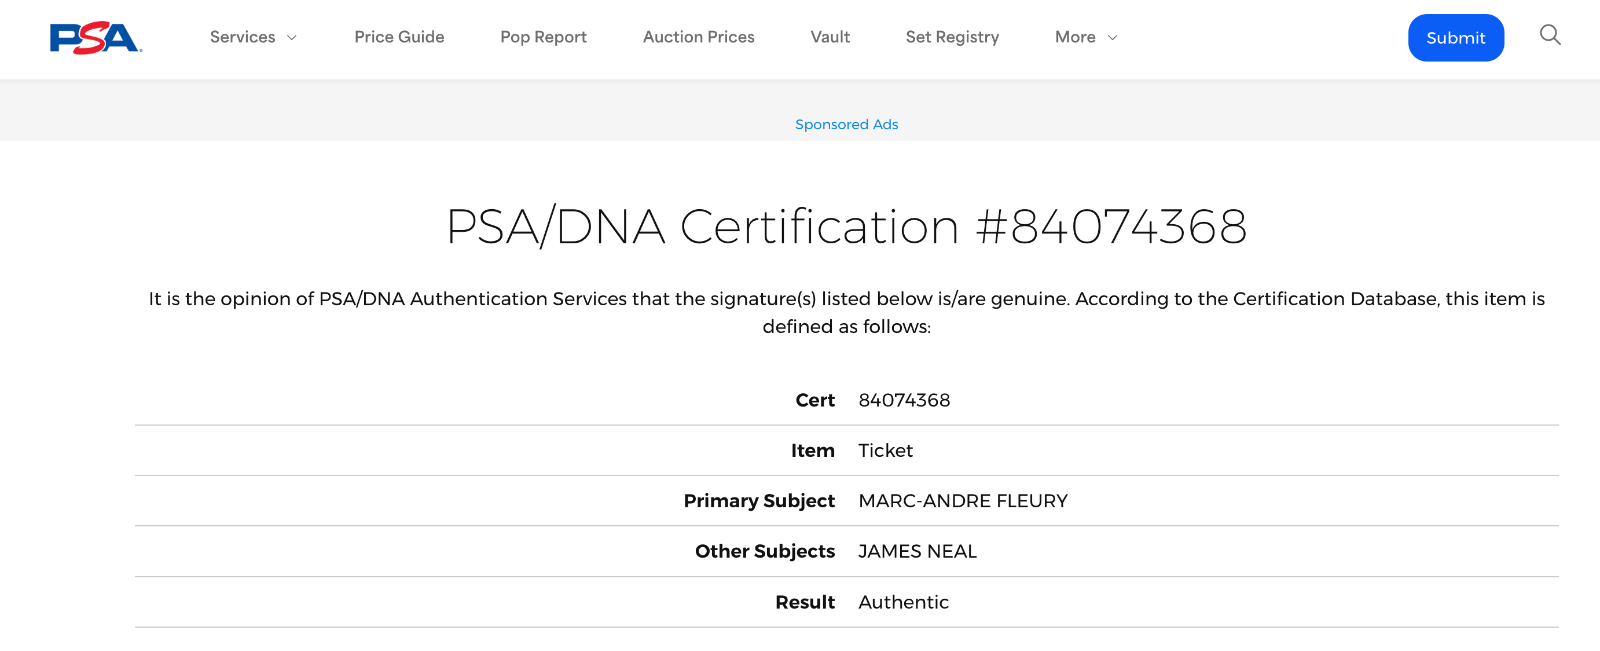Open the Price Guide menu item
1600x651 pixels.
pos(399,37)
